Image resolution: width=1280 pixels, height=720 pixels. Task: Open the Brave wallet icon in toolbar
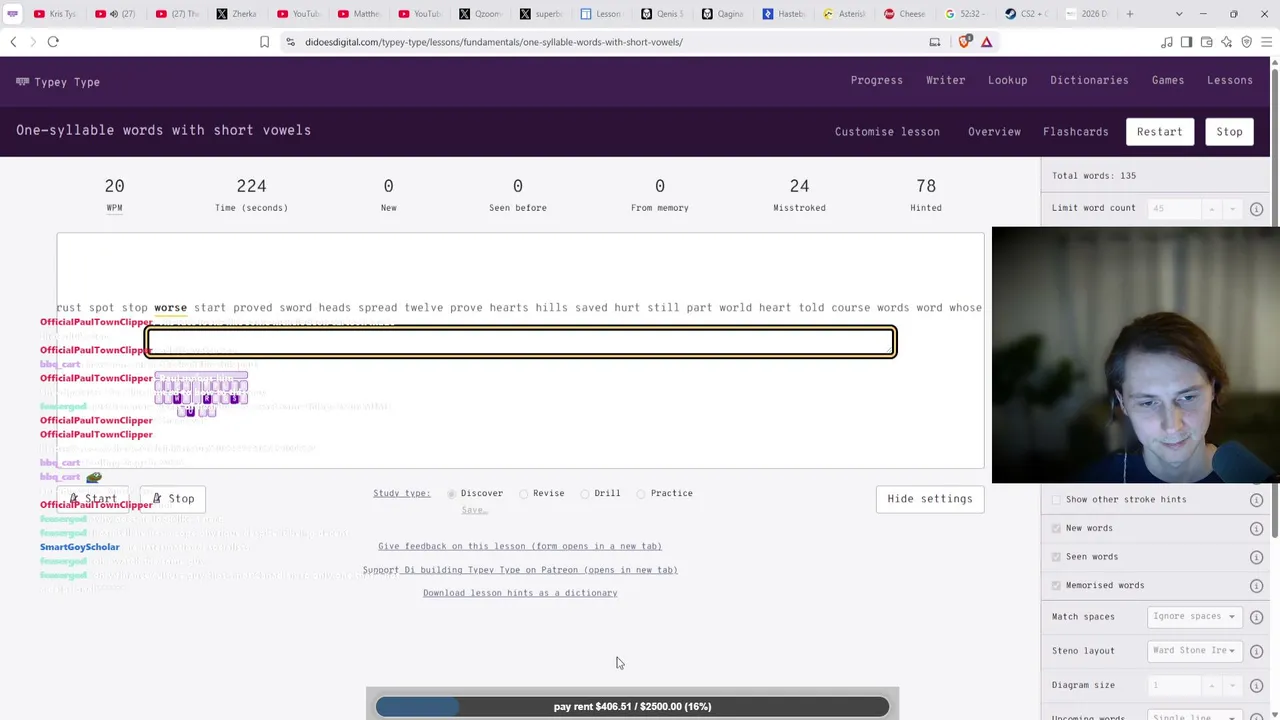point(1206,42)
